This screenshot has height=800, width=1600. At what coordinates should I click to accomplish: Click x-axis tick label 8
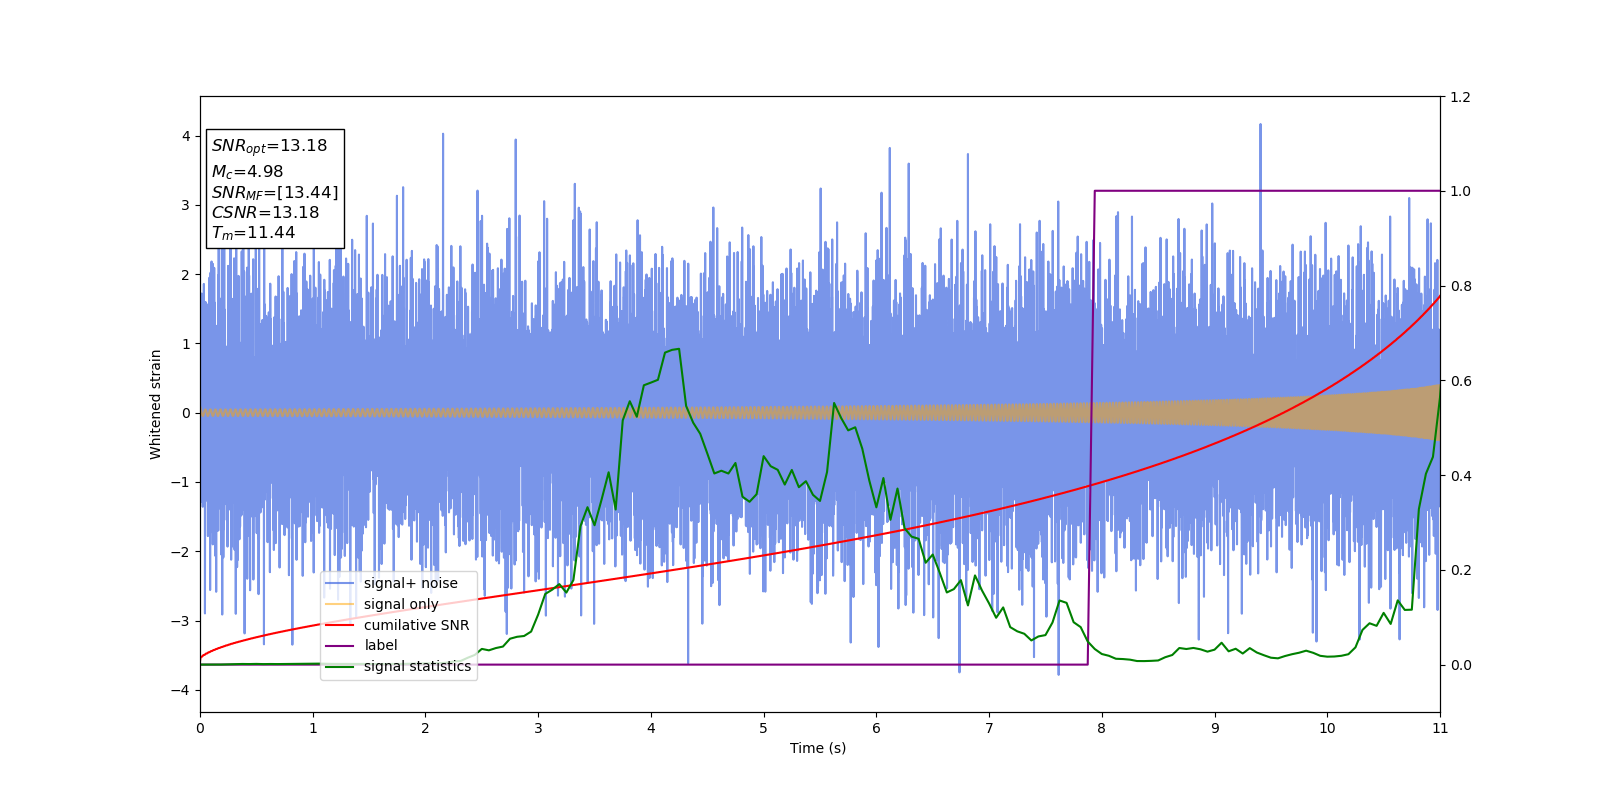coord(1102,728)
